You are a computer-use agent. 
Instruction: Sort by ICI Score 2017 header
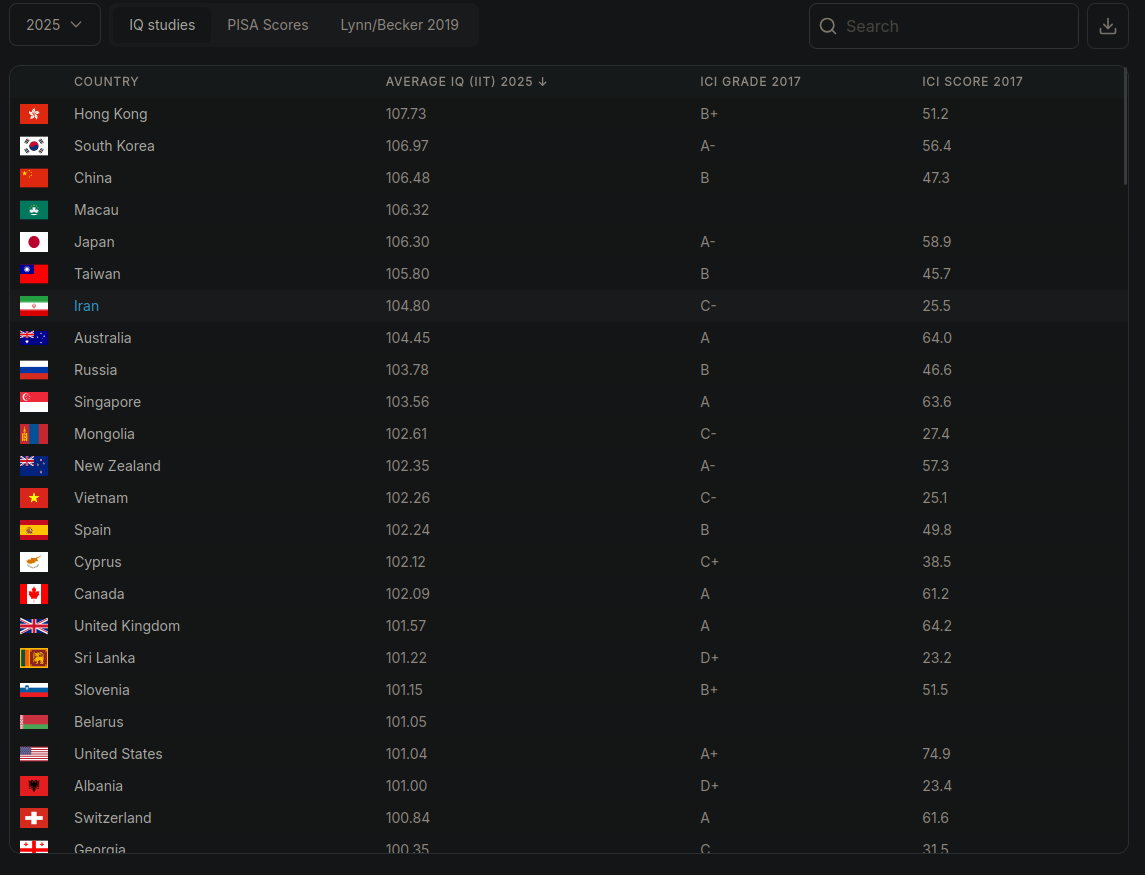tap(972, 82)
